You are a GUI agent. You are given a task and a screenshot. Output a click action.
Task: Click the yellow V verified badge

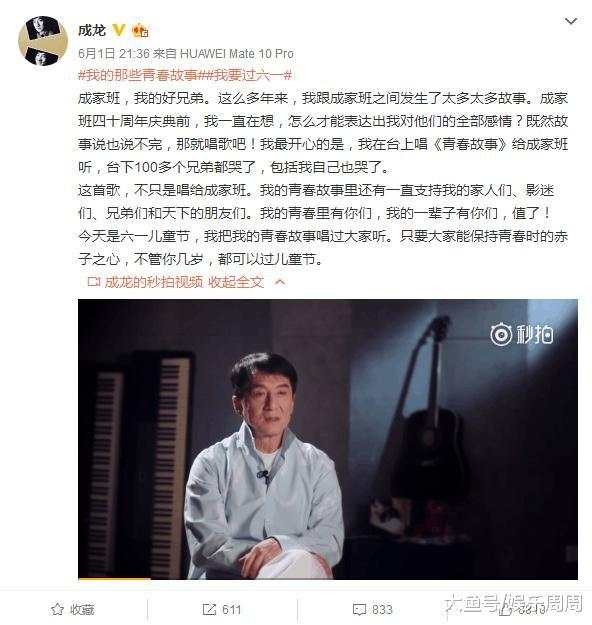(x=118, y=30)
